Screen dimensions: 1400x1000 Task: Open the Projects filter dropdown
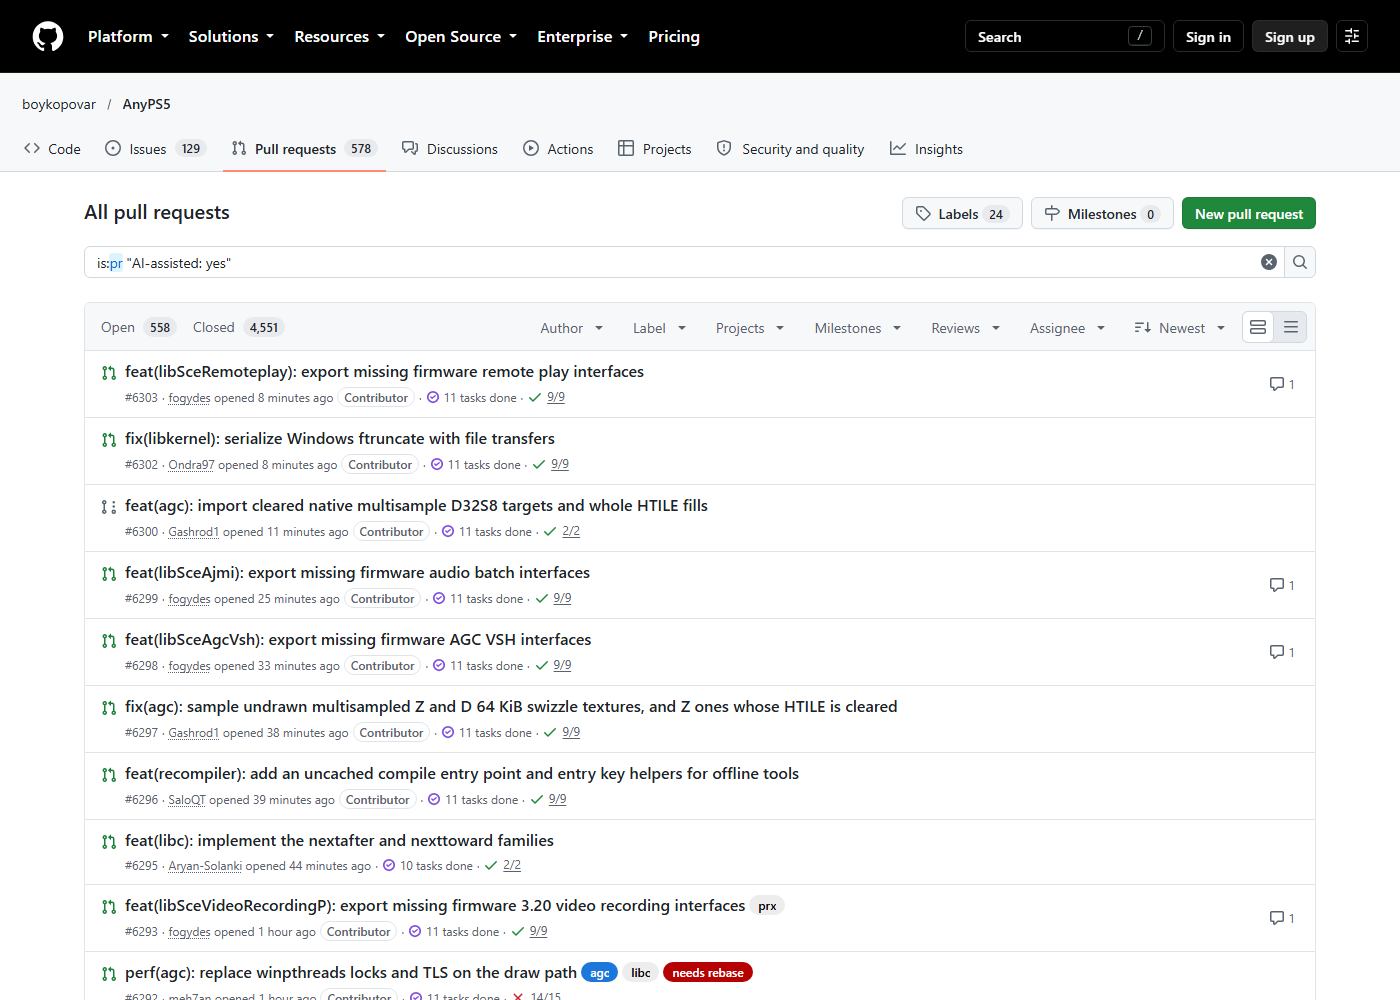(x=750, y=328)
